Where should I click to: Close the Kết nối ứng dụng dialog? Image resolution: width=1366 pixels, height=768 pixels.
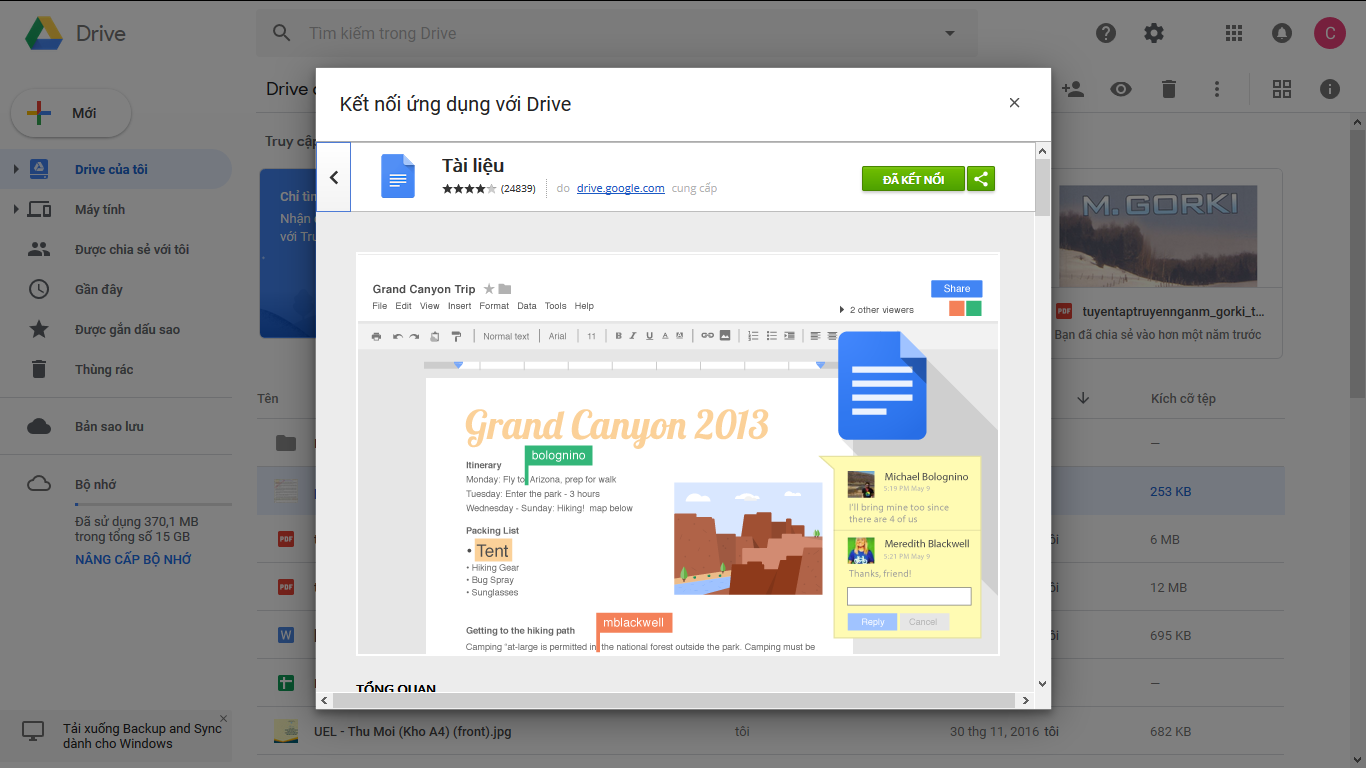point(1014,103)
